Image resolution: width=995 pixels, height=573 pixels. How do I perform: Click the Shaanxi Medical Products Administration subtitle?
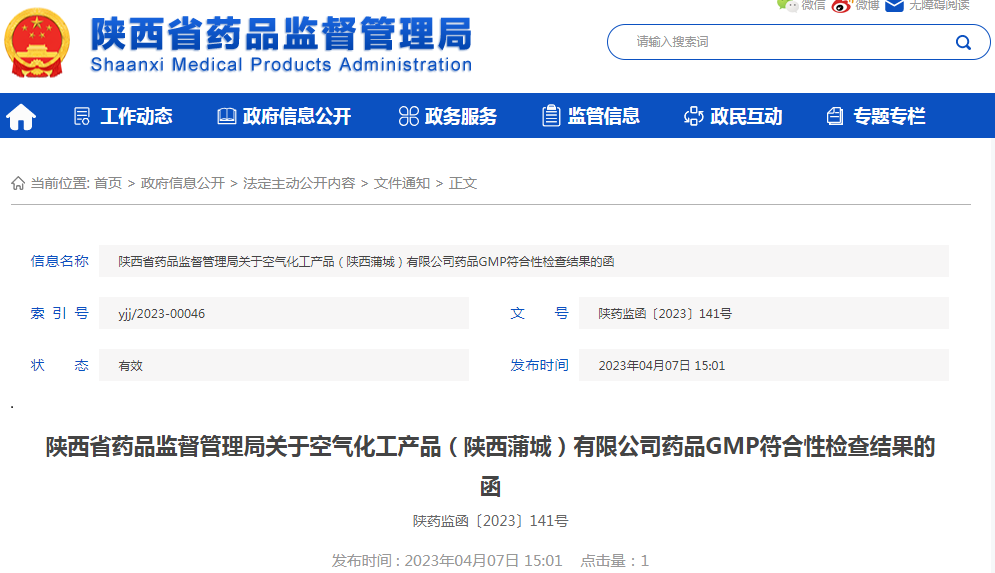281,65
